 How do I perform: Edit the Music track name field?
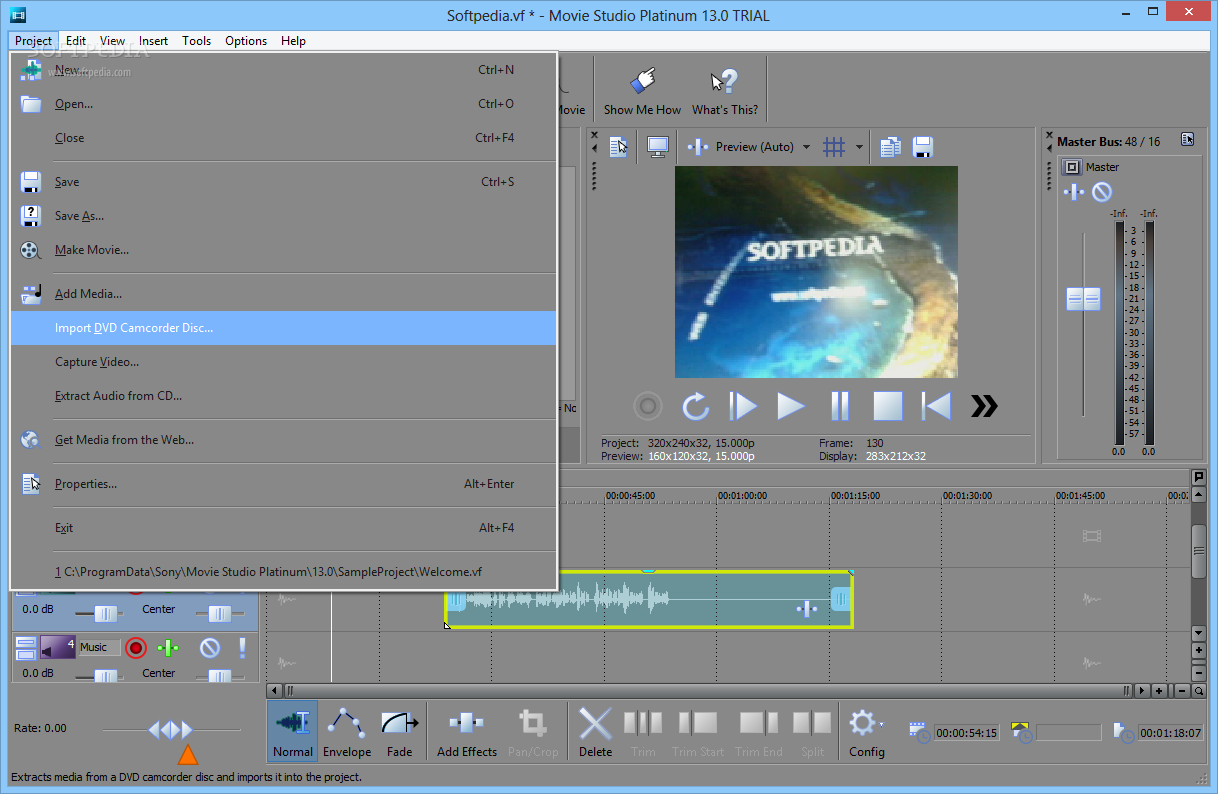click(99, 648)
